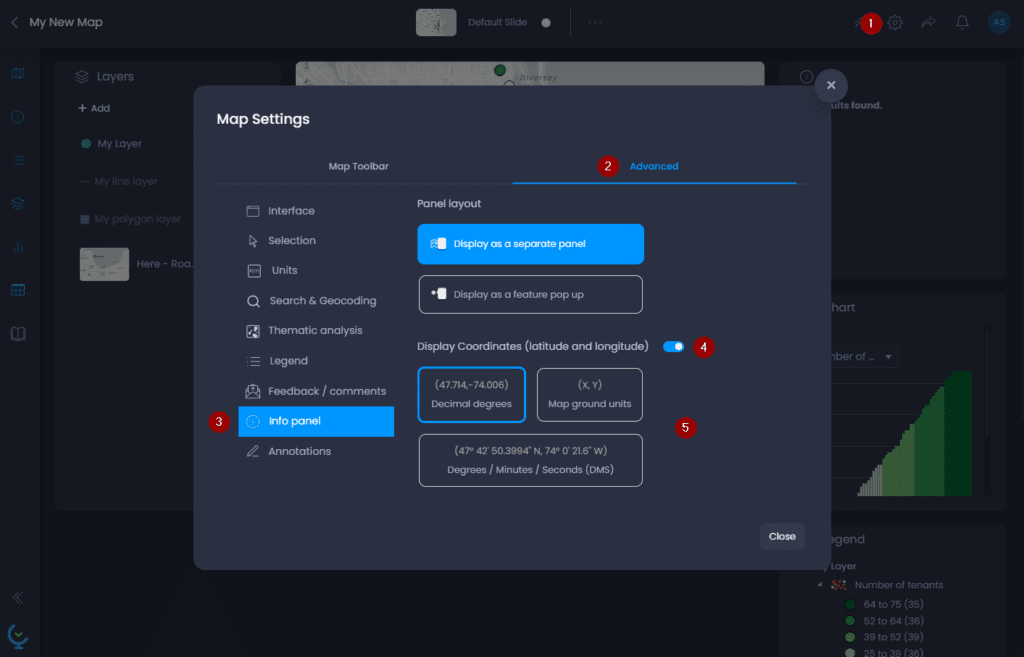Open the AS user avatar
The width and height of the screenshot is (1024, 657).
coord(999,22)
